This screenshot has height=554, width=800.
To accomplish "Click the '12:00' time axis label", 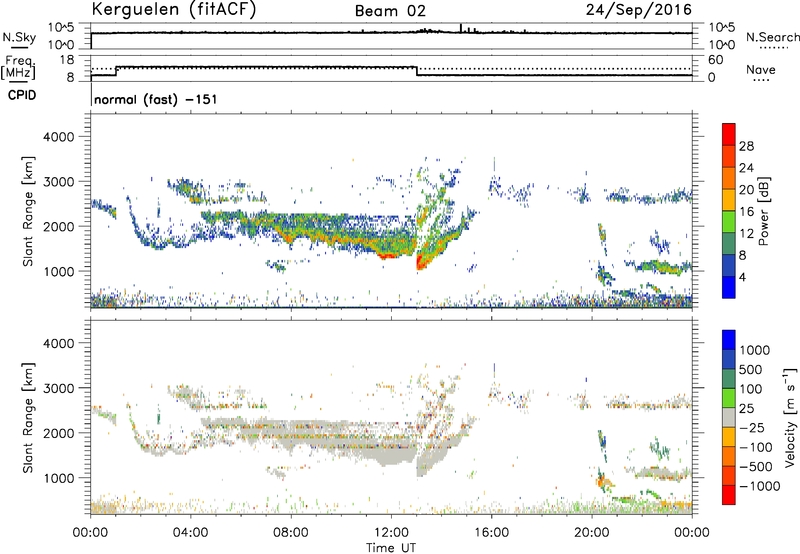I will click(391, 533).
